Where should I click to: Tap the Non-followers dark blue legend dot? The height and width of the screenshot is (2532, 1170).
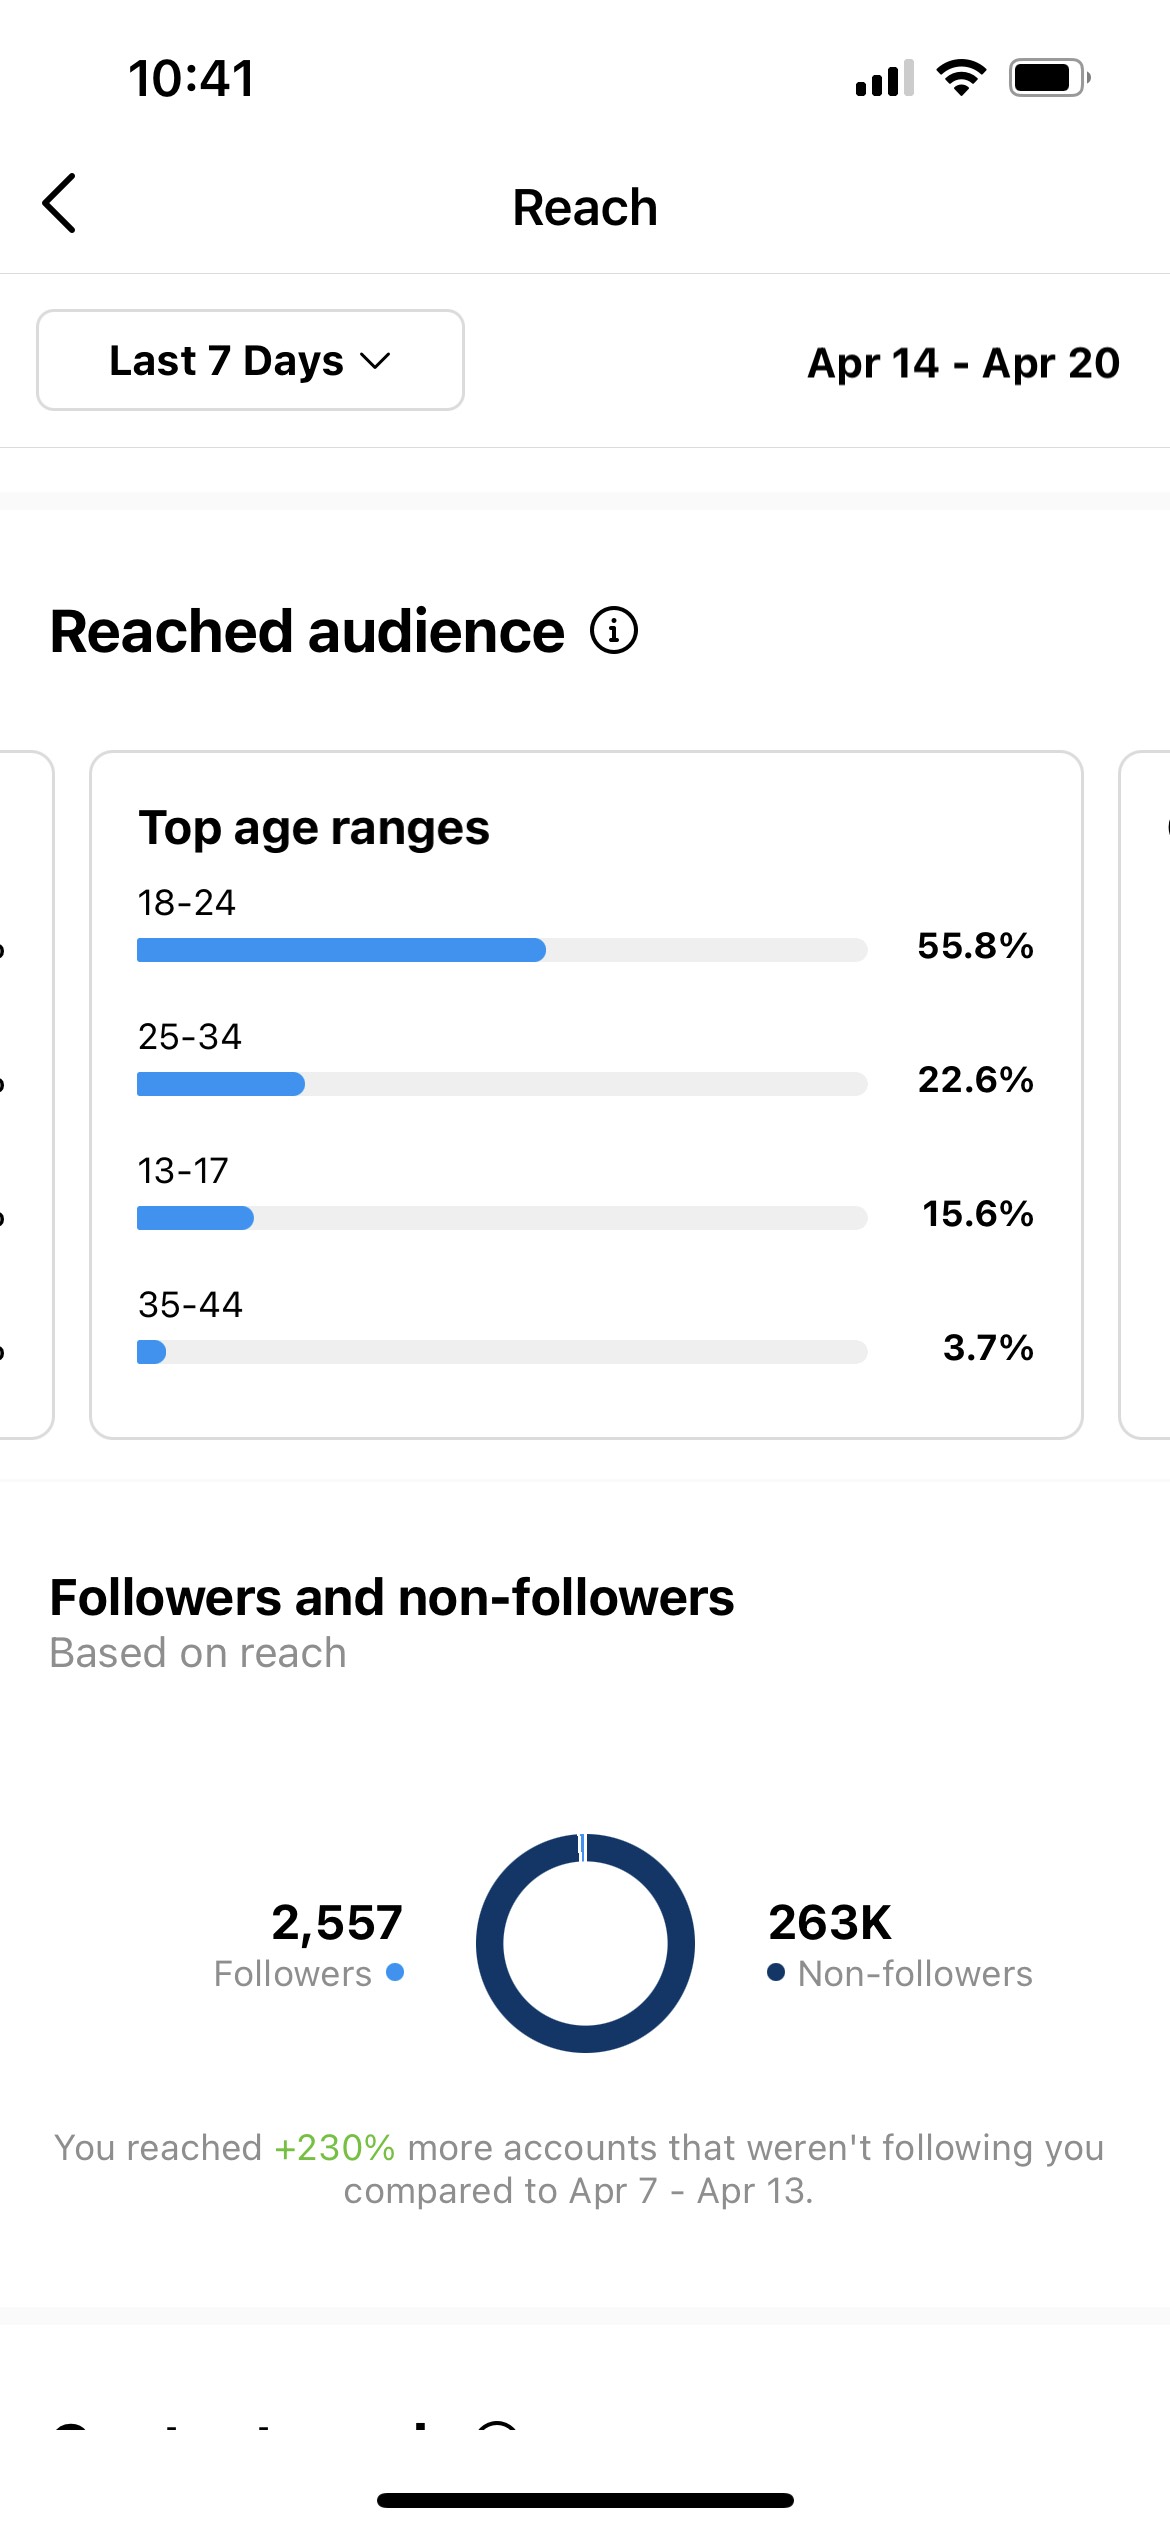776,1972
